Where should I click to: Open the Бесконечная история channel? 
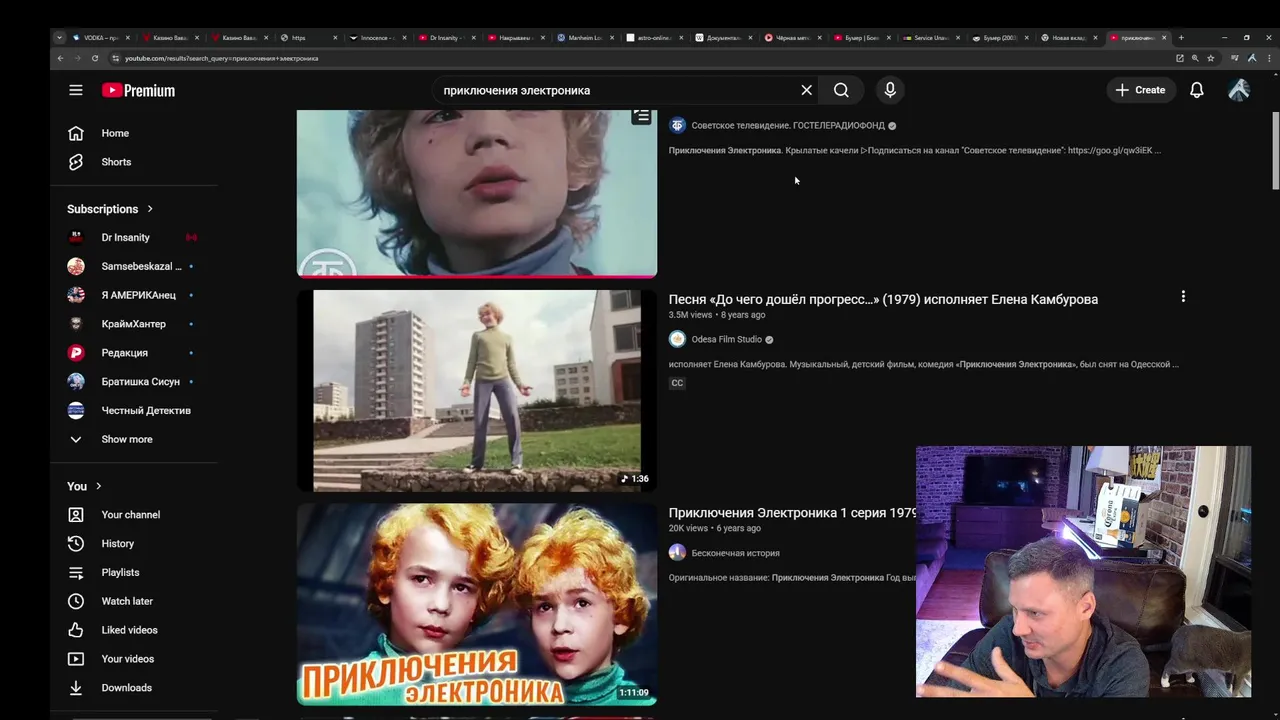point(735,553)
